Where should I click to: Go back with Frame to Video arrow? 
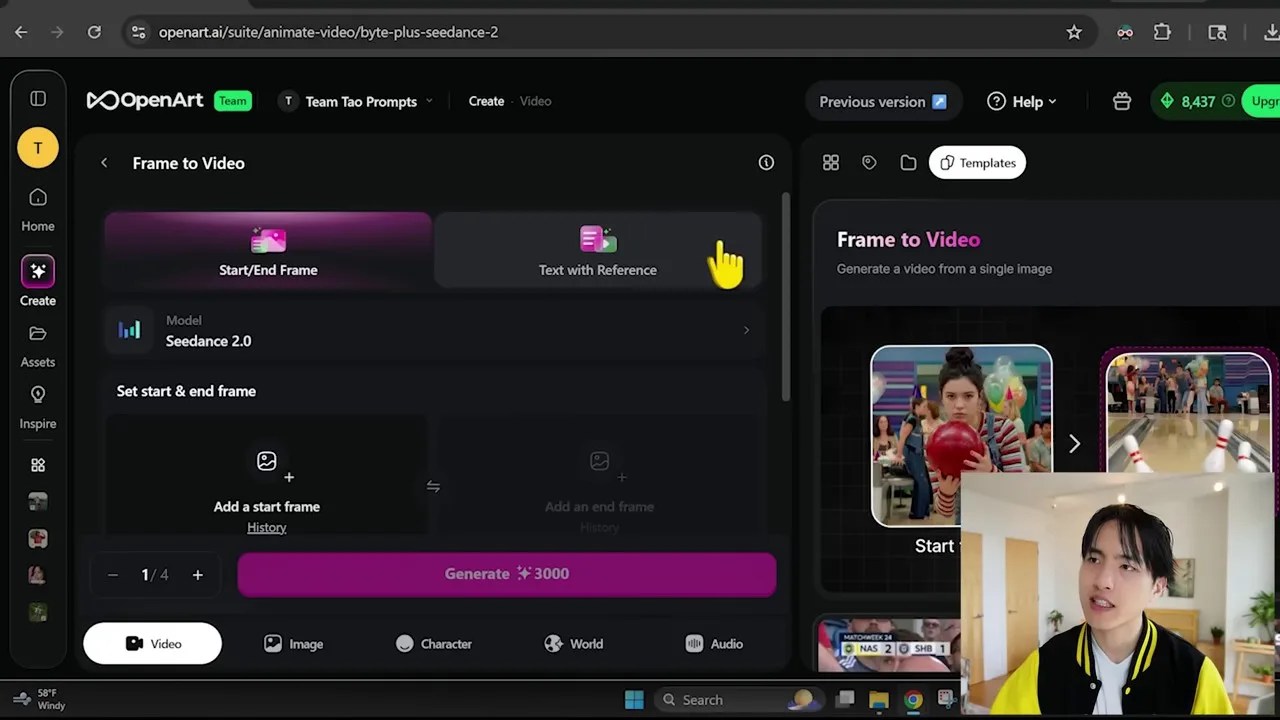(104, 162)
